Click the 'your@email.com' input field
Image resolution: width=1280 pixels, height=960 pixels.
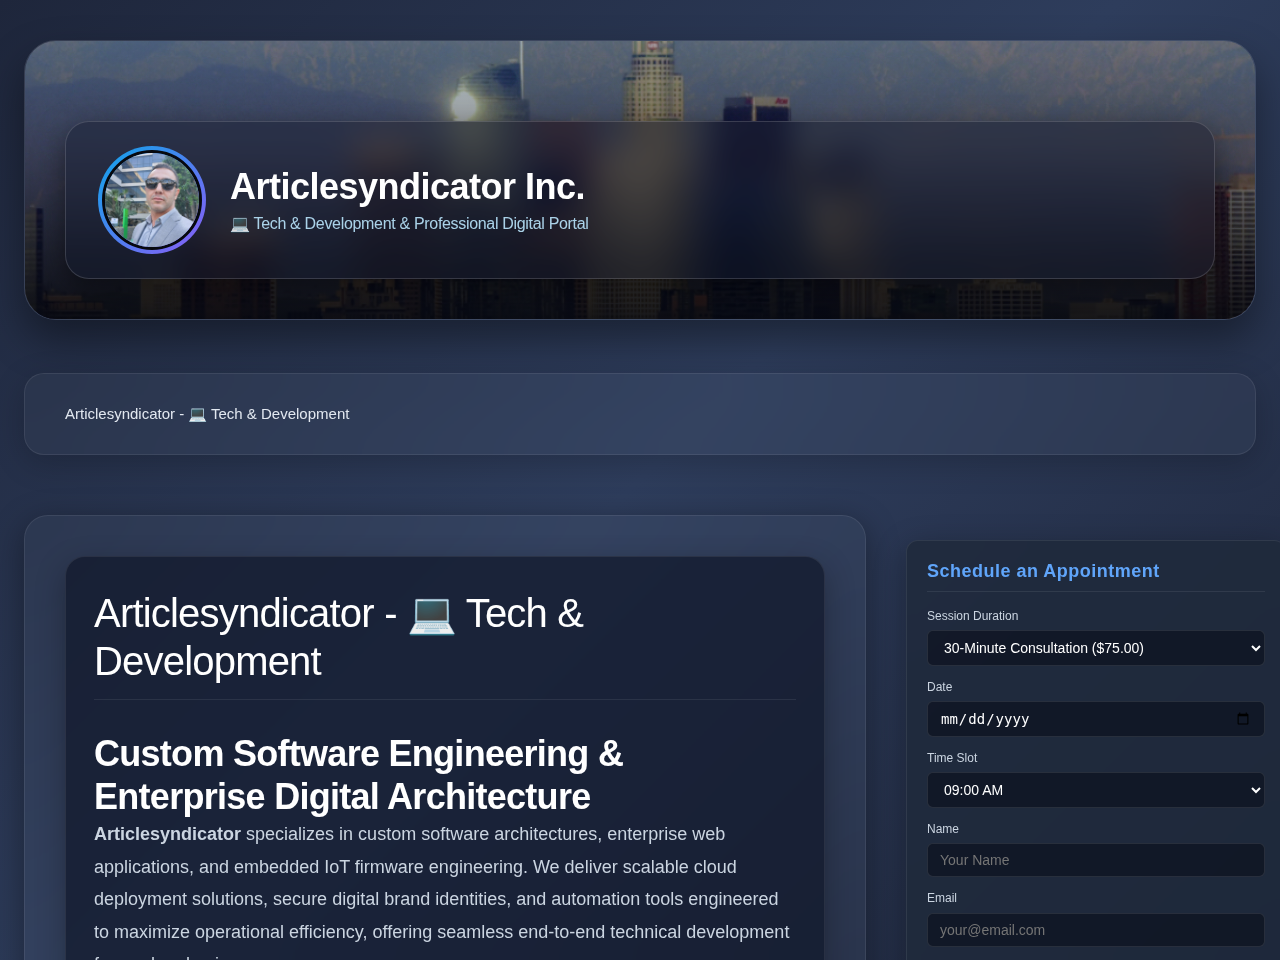(x=1096, y=930)
